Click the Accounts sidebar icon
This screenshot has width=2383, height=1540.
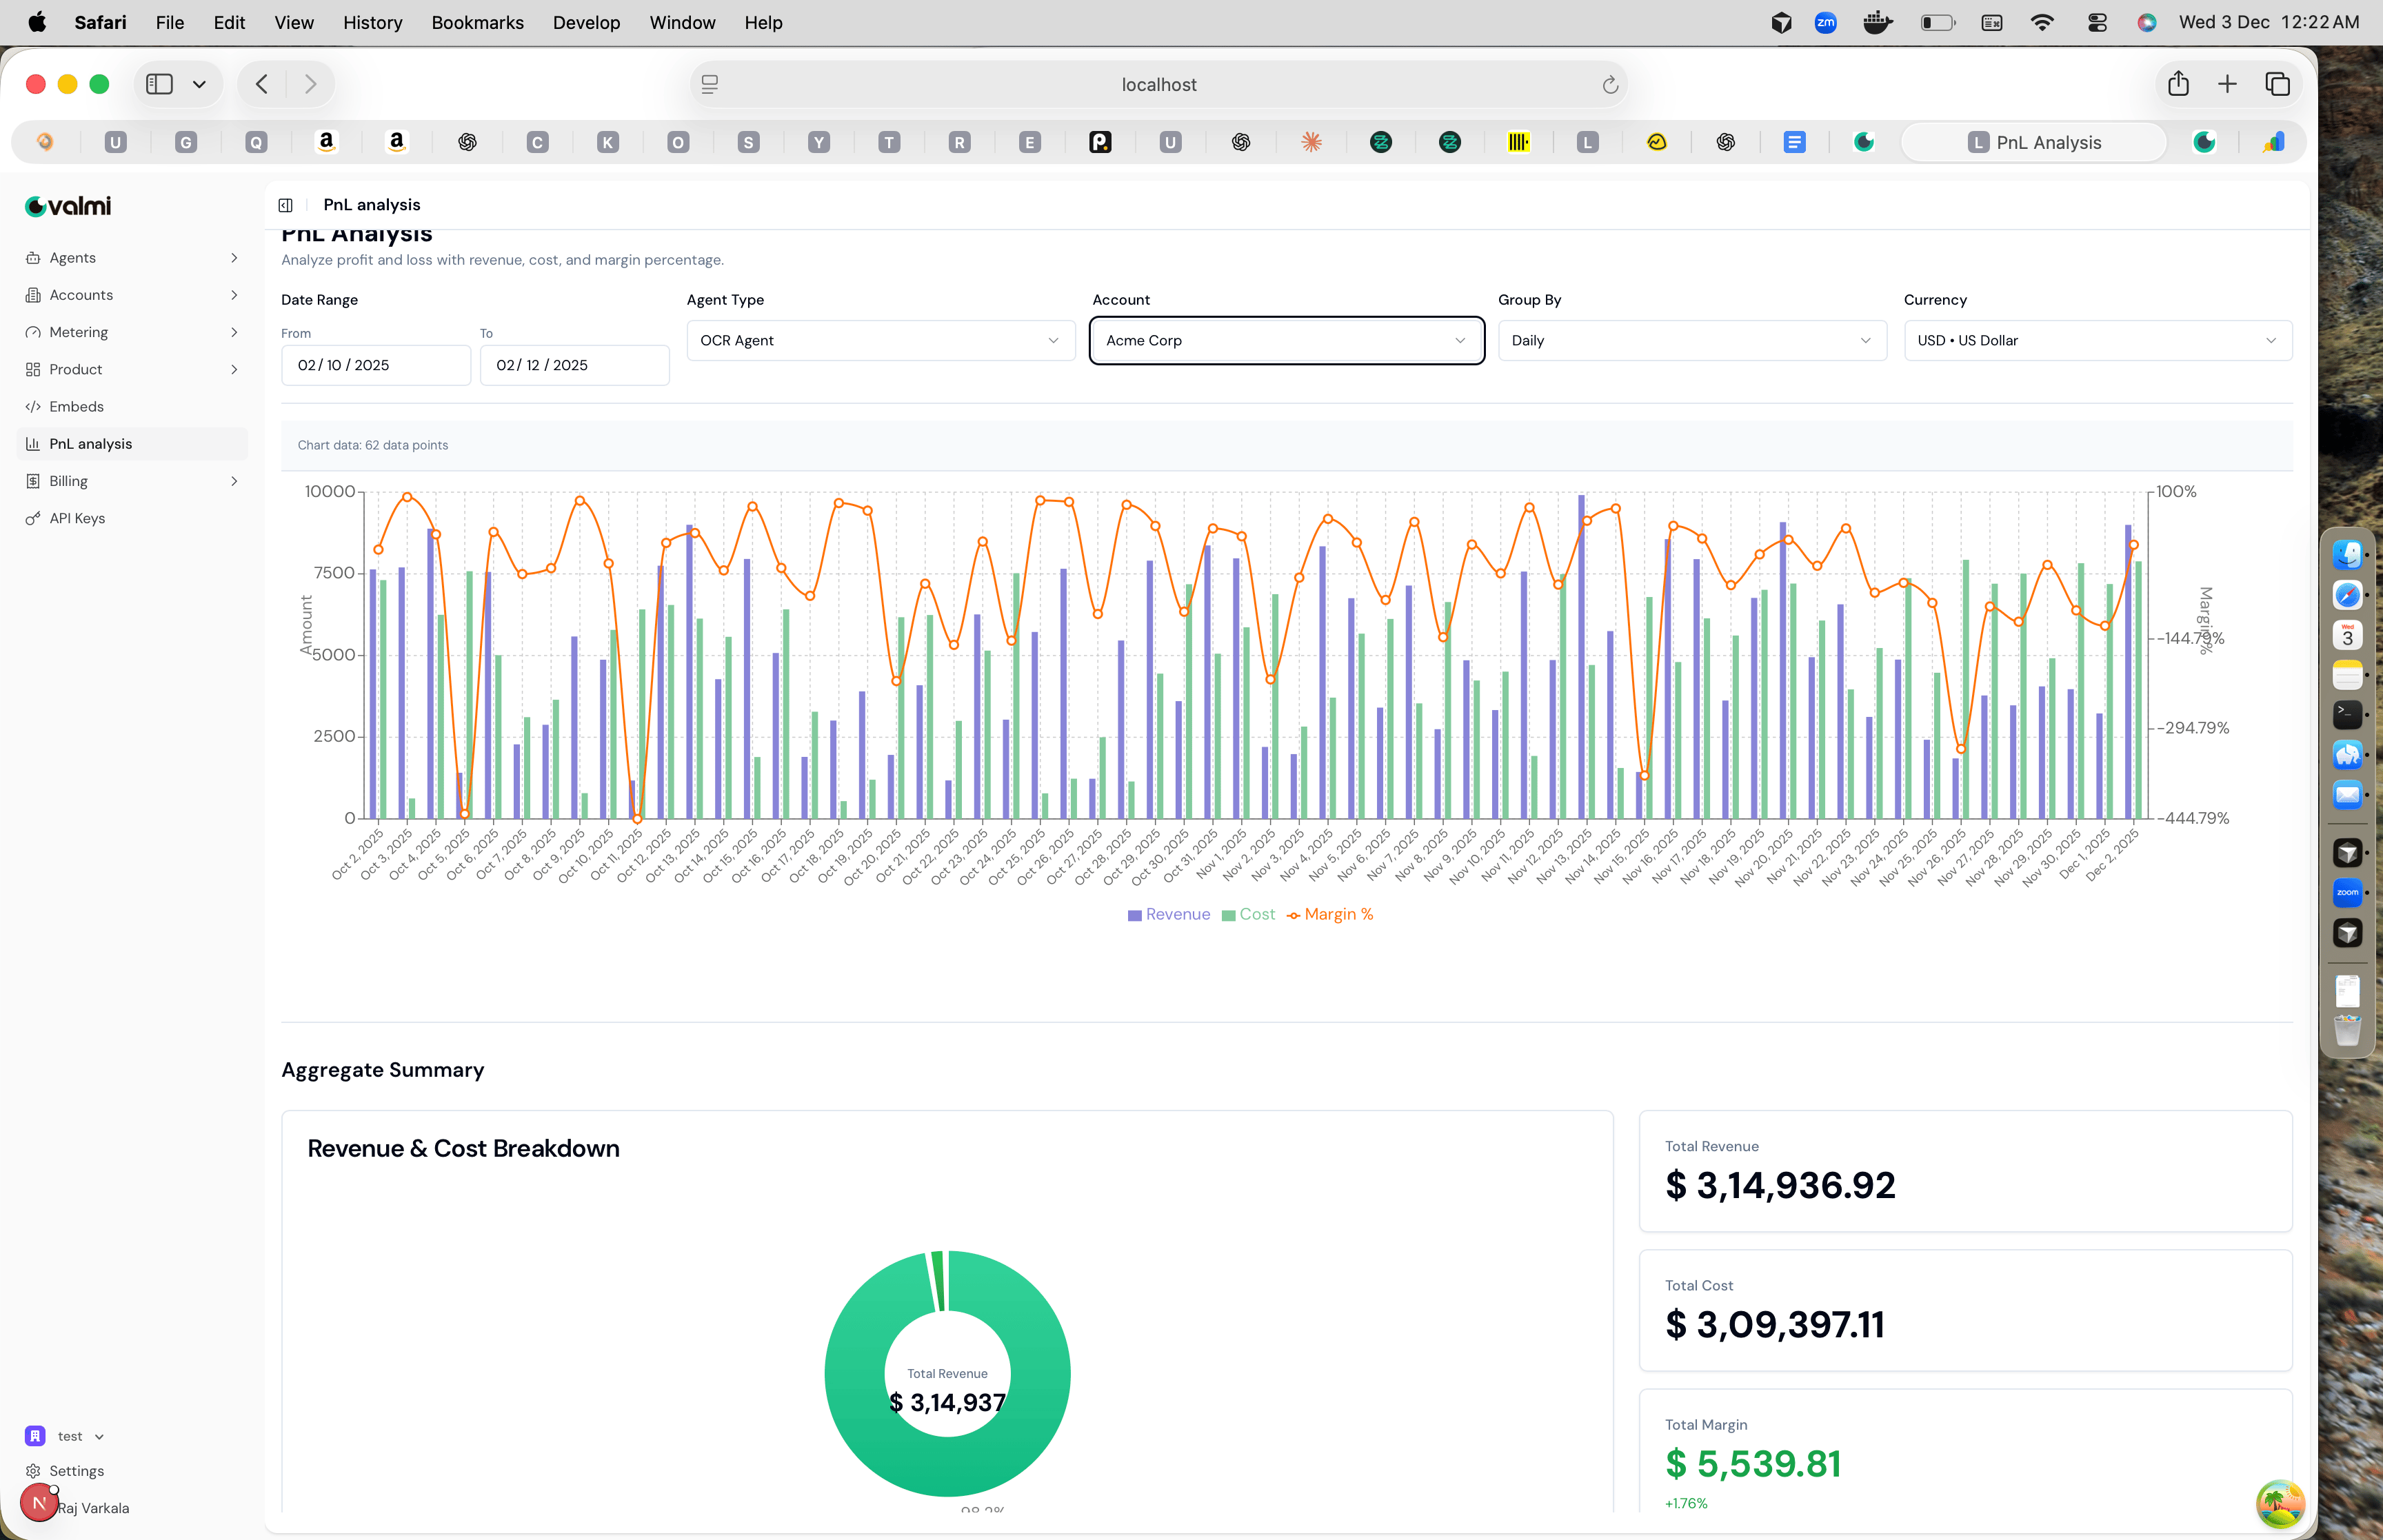(33, 295)
